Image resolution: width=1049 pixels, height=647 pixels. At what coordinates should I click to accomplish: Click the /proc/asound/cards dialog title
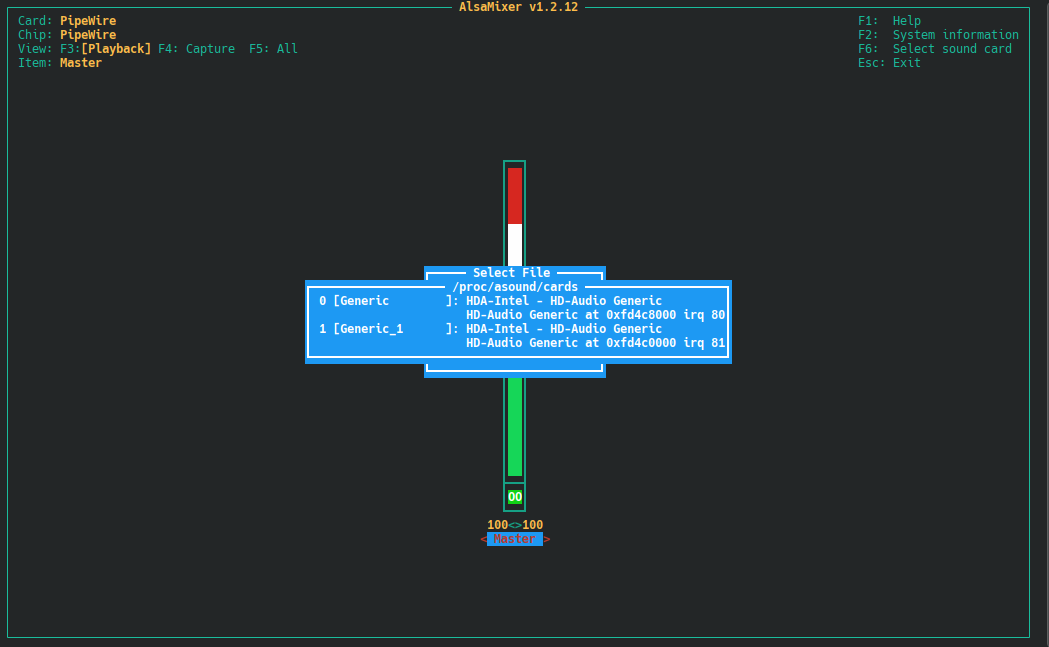point(515,287)
